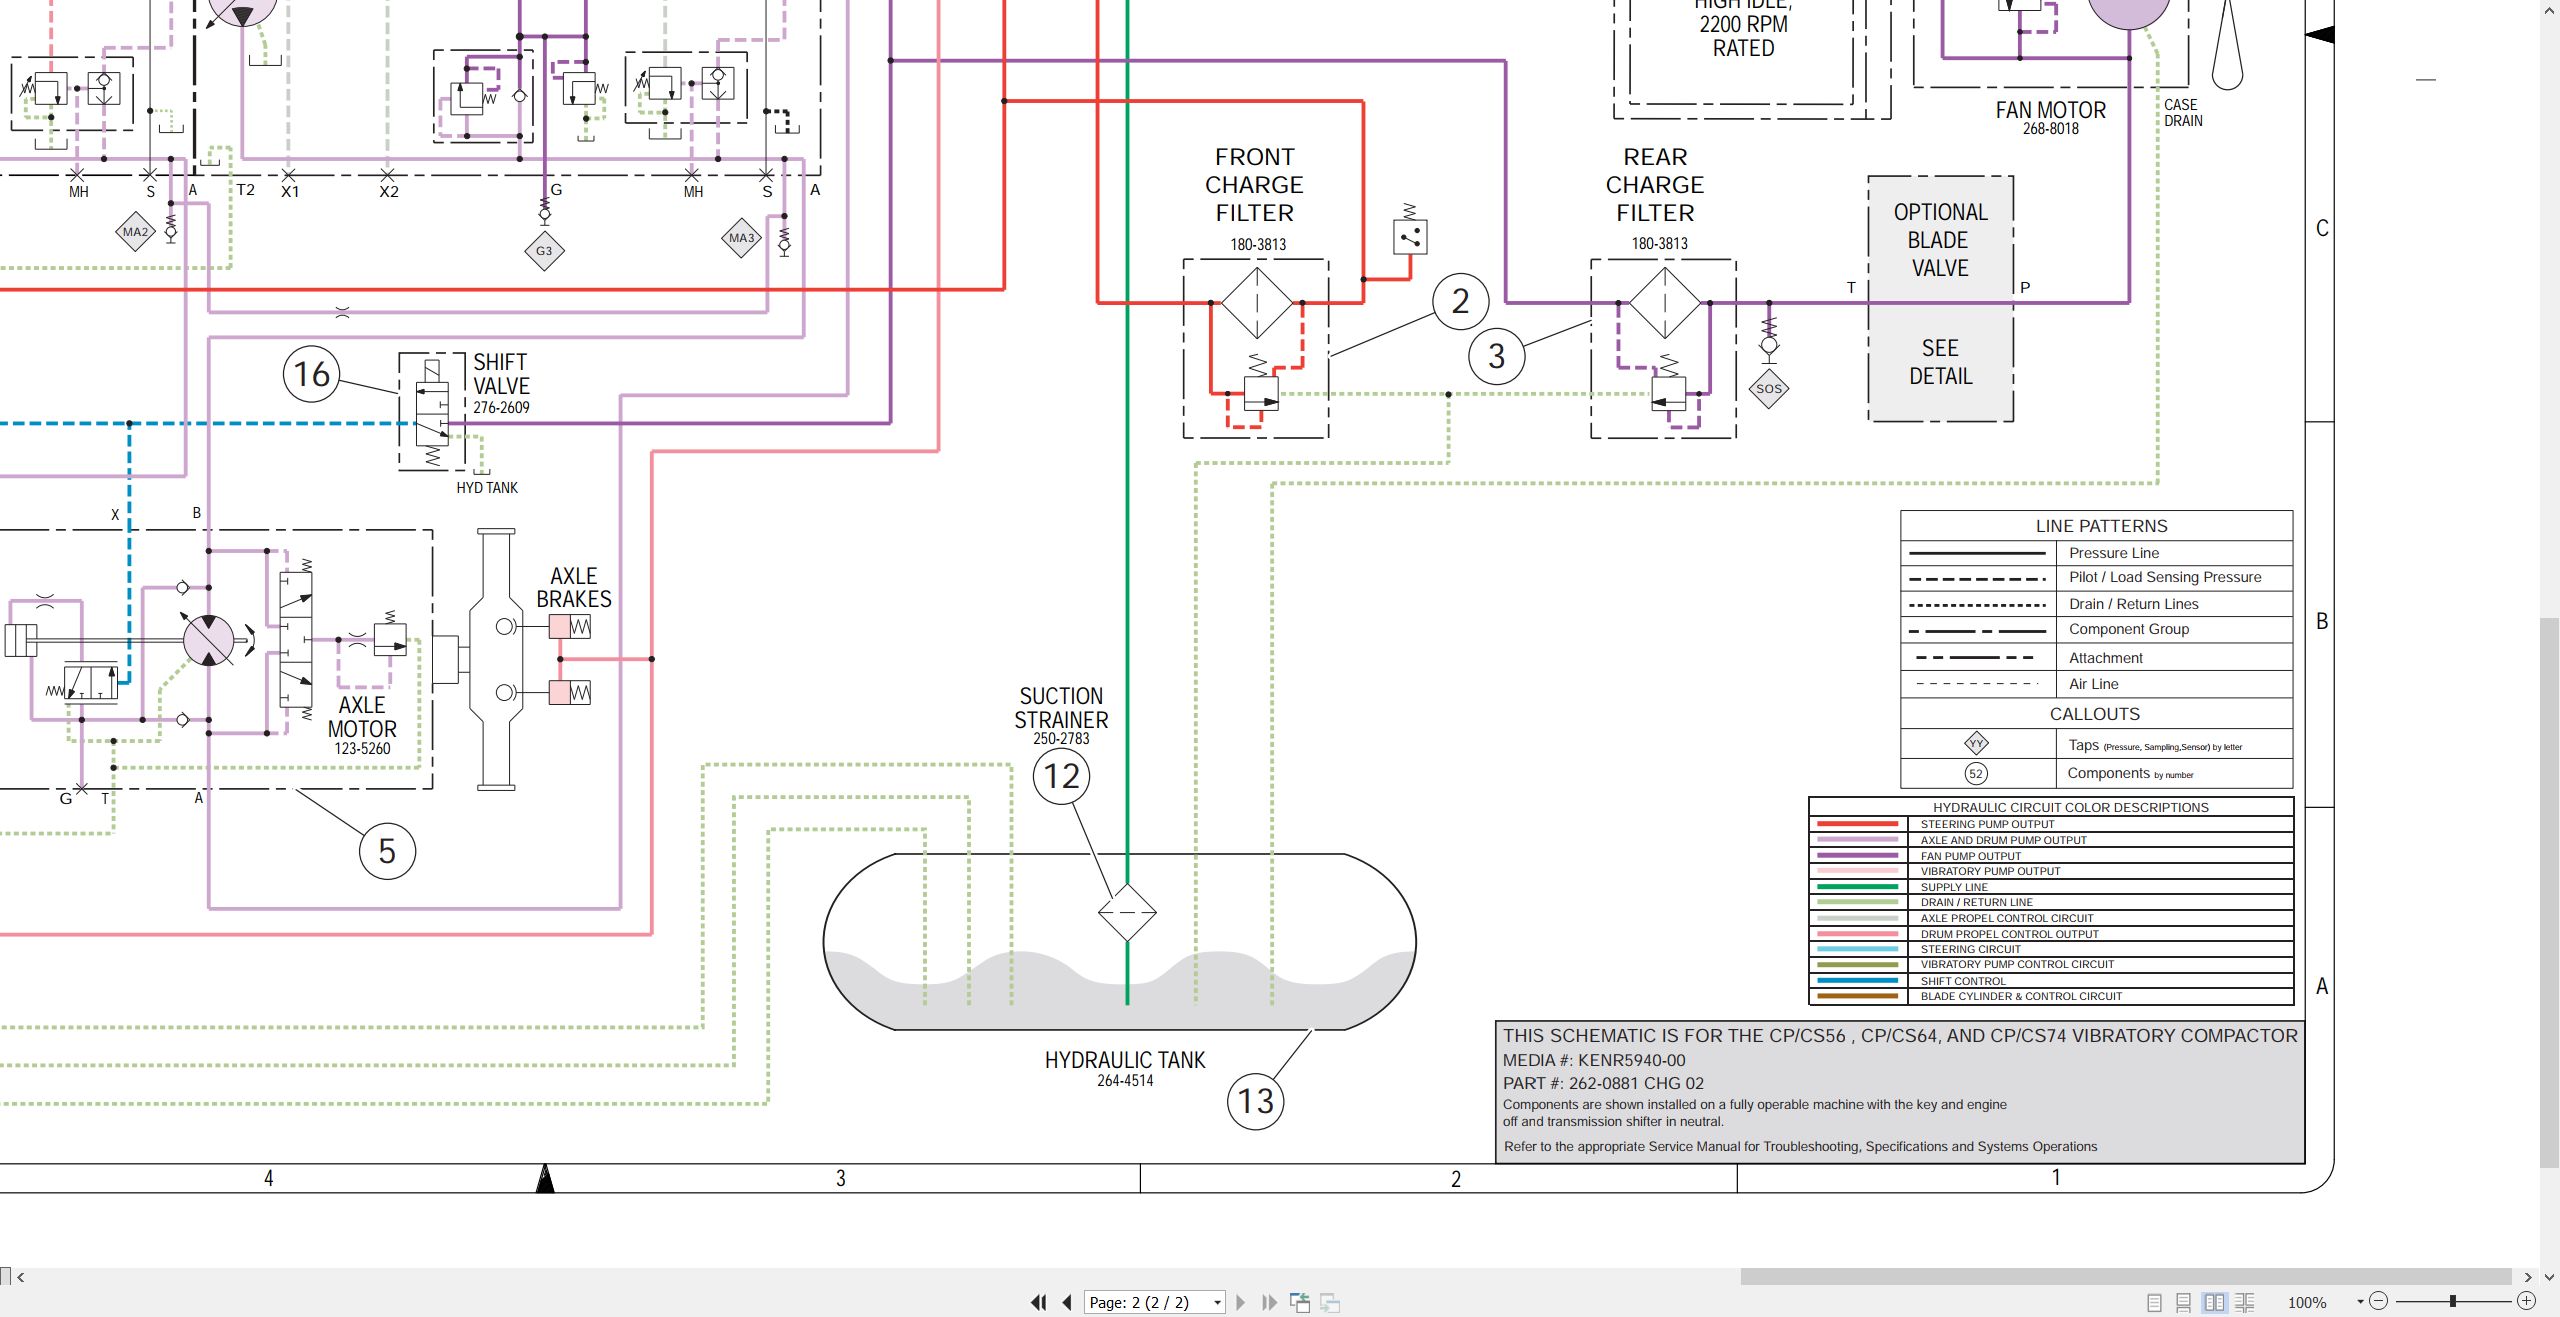Open the 100% zoom level dropdown
This screenshot has width=2560, height=1317.
2360,1302
